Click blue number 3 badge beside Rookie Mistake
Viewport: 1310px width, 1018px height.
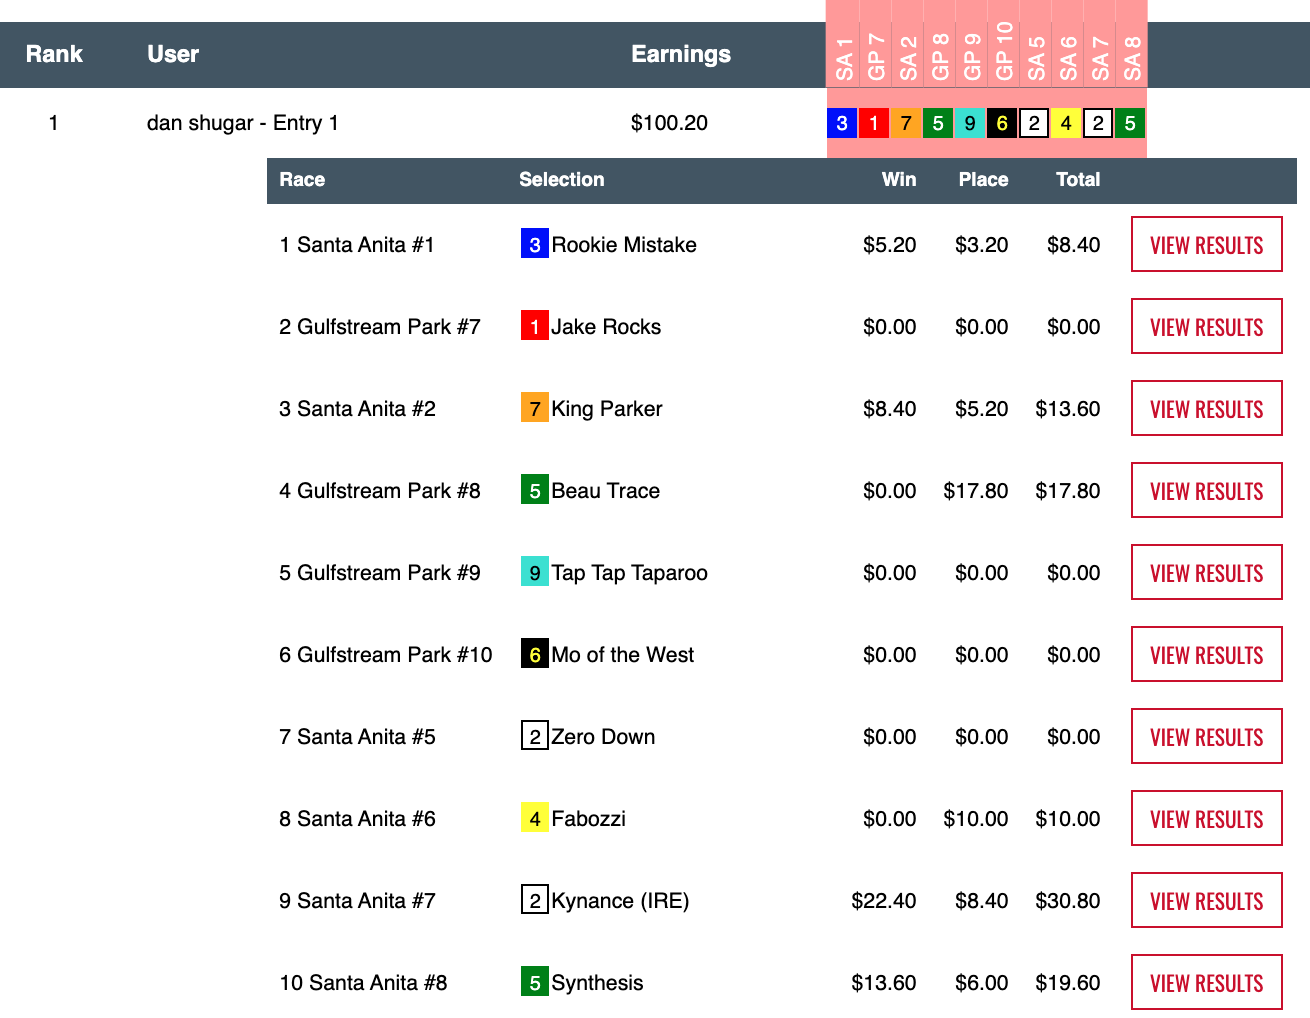(x=534, y=245)
